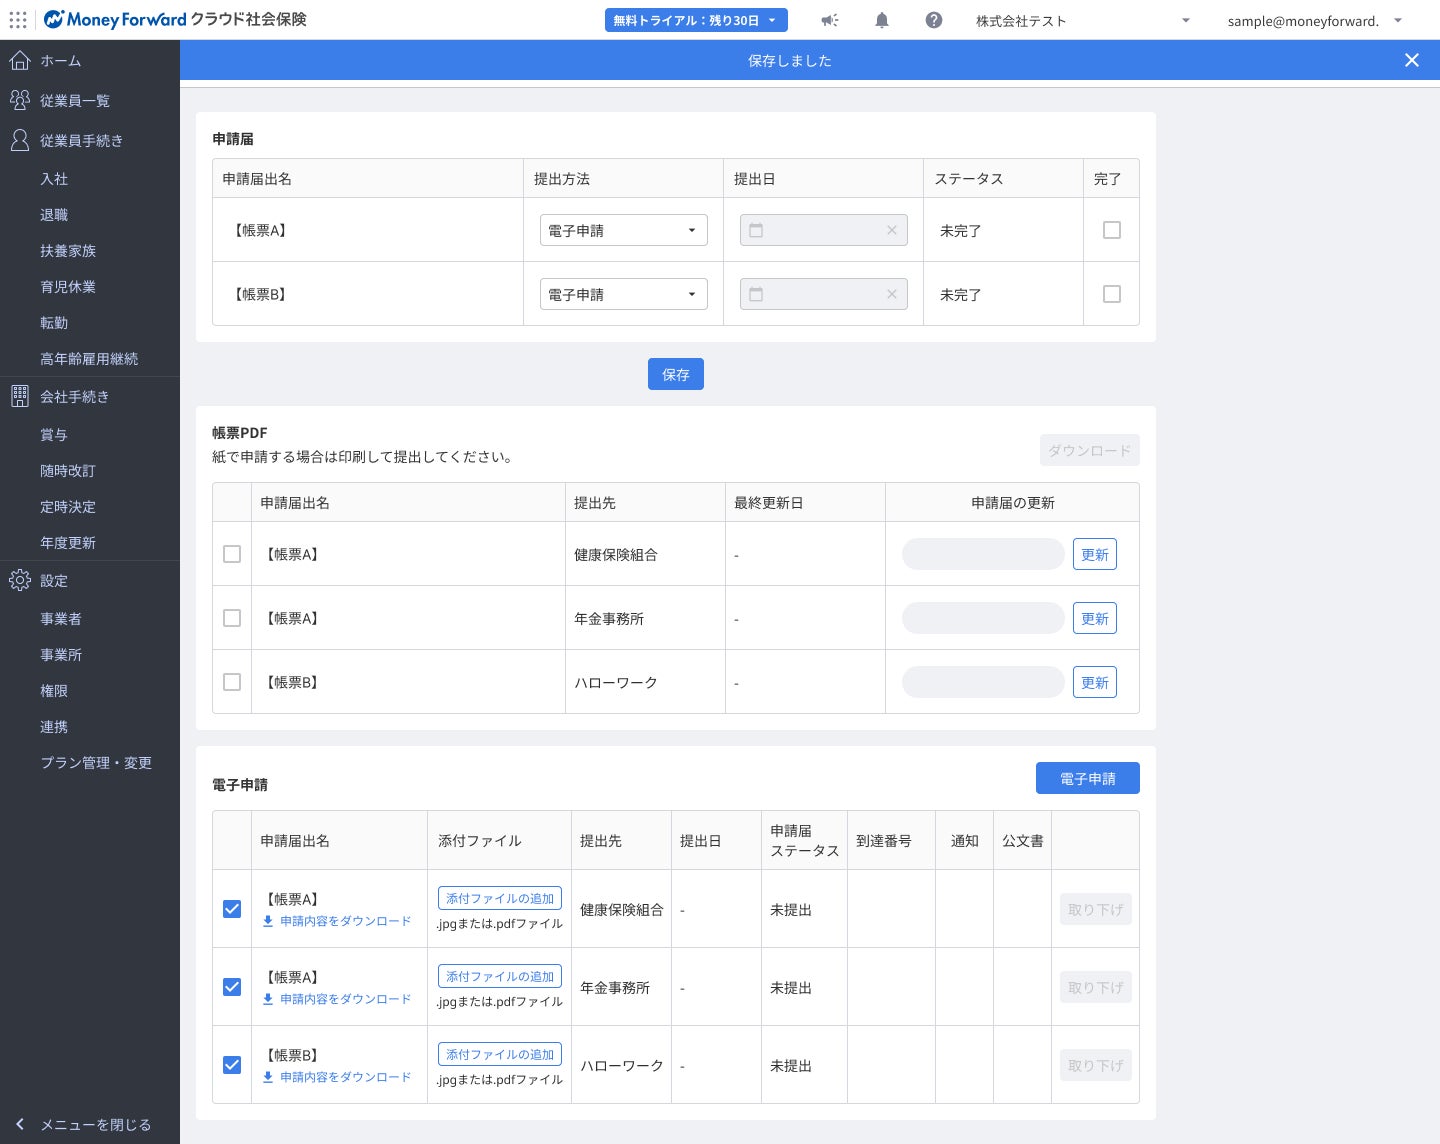Image resolution: width=1440 pixels, height=1144 pixels.
Task: Select 帳票B ハローワーク PDF checkbox
Action: (x=232, y=682)
